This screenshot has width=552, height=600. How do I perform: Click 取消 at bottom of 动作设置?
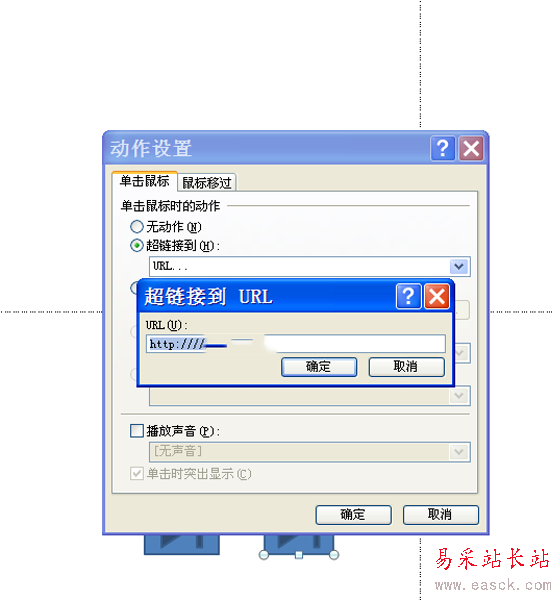pyautogui.click(x=441, y=515)
